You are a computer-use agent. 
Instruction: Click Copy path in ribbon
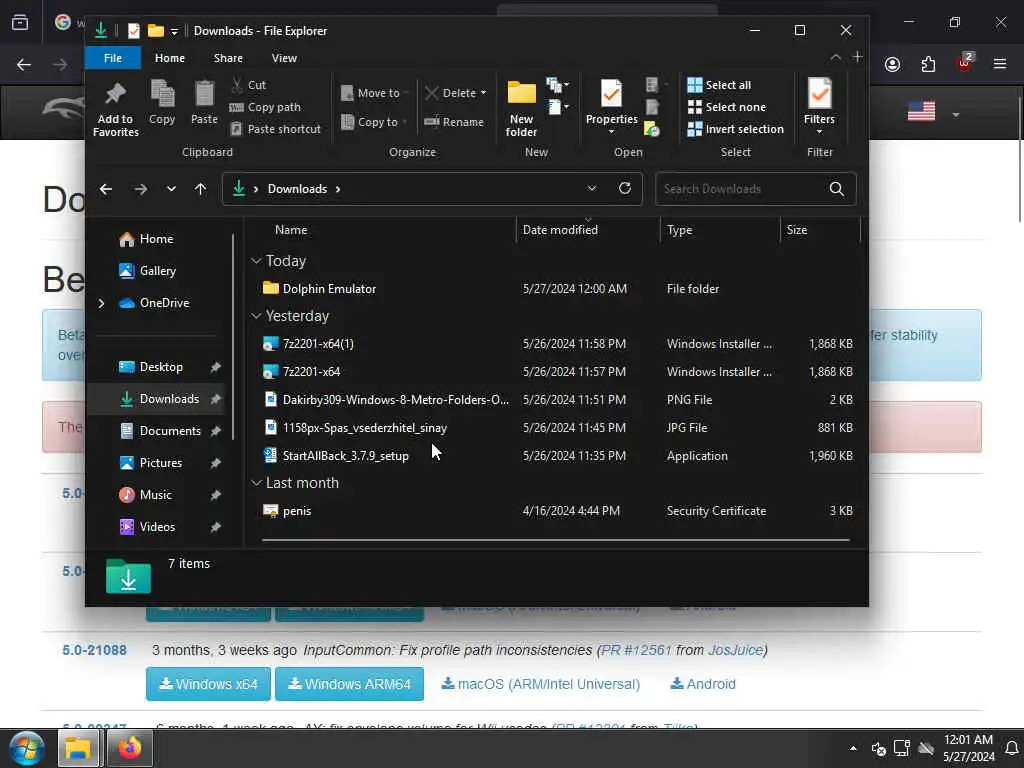click(266, 107)
